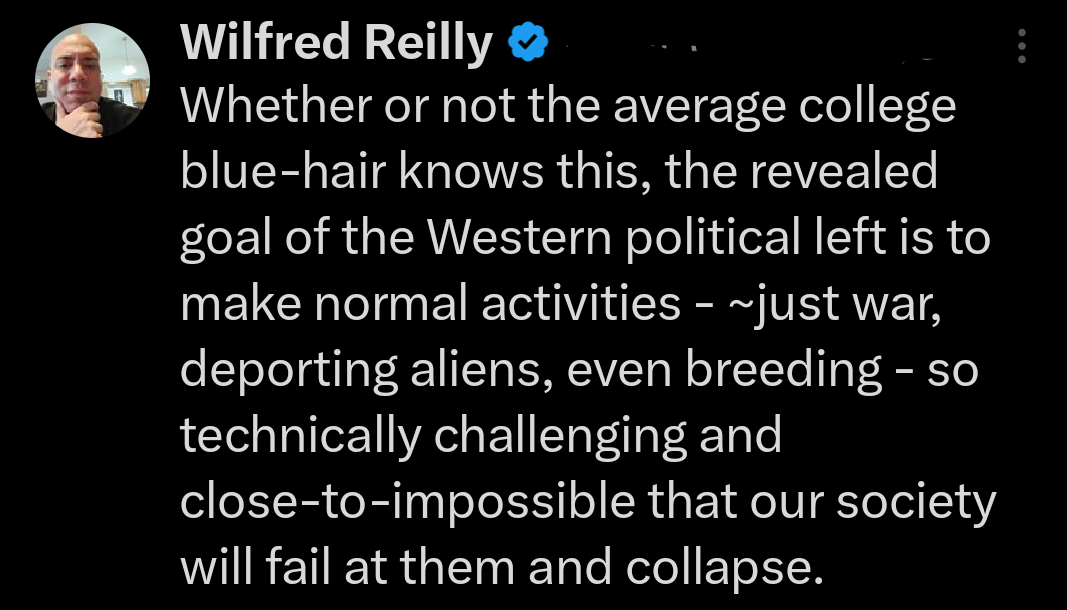Click the blue verified checkmark badge
Image resolution: width=1067 pixels, height=610 pixels.
point(528,45)
